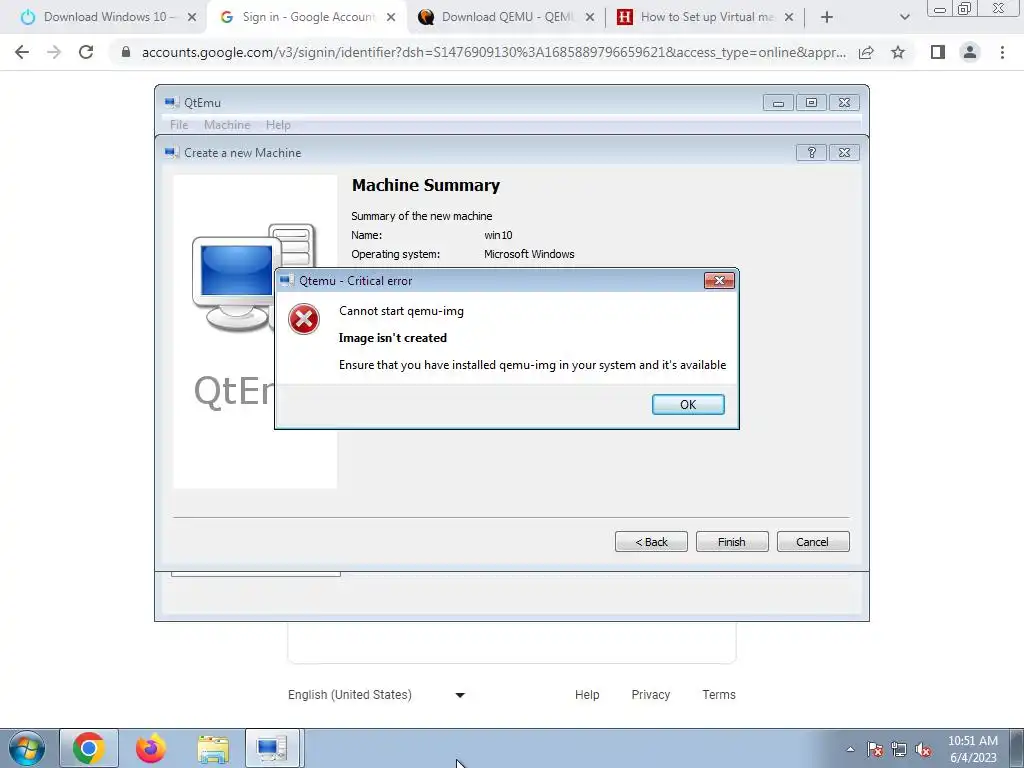Click the 'Cannot start qemu-img' text
Image resolution: width=1024 pixels, height=768 pixels.
coord(401,311)
